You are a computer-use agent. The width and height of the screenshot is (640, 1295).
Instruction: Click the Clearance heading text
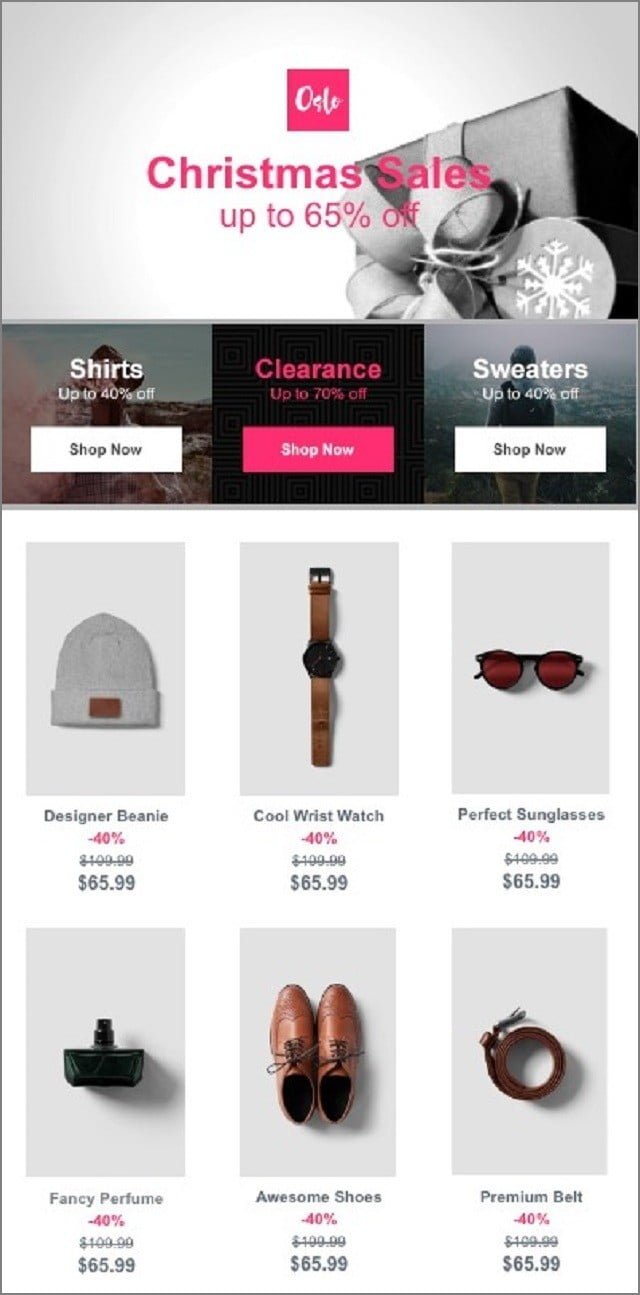click(318, 369)
